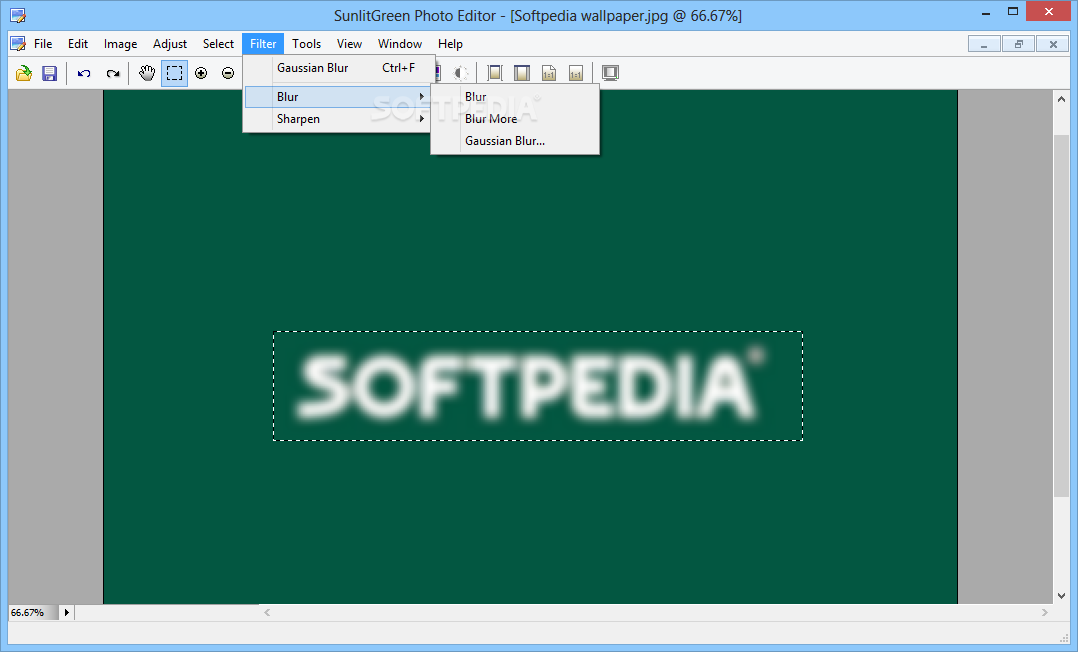Click the Save floppy disk icon

click(50, 73)
